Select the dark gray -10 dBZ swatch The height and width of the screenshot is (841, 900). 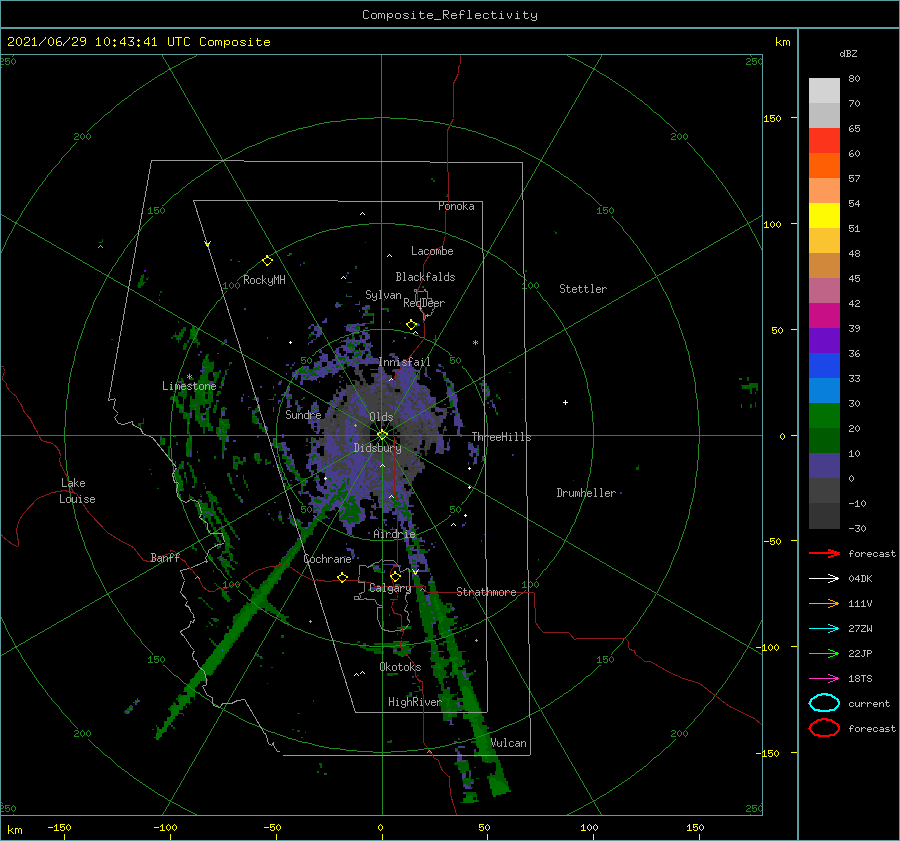pyautogui.click(x=824, y=515)
